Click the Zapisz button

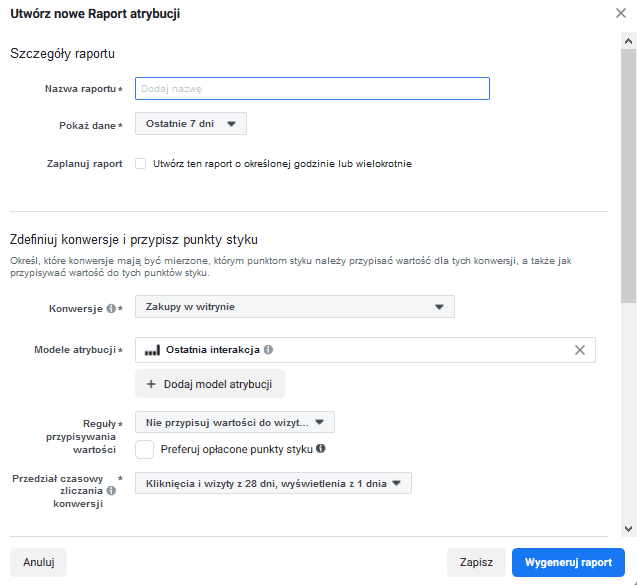[476, 562]
